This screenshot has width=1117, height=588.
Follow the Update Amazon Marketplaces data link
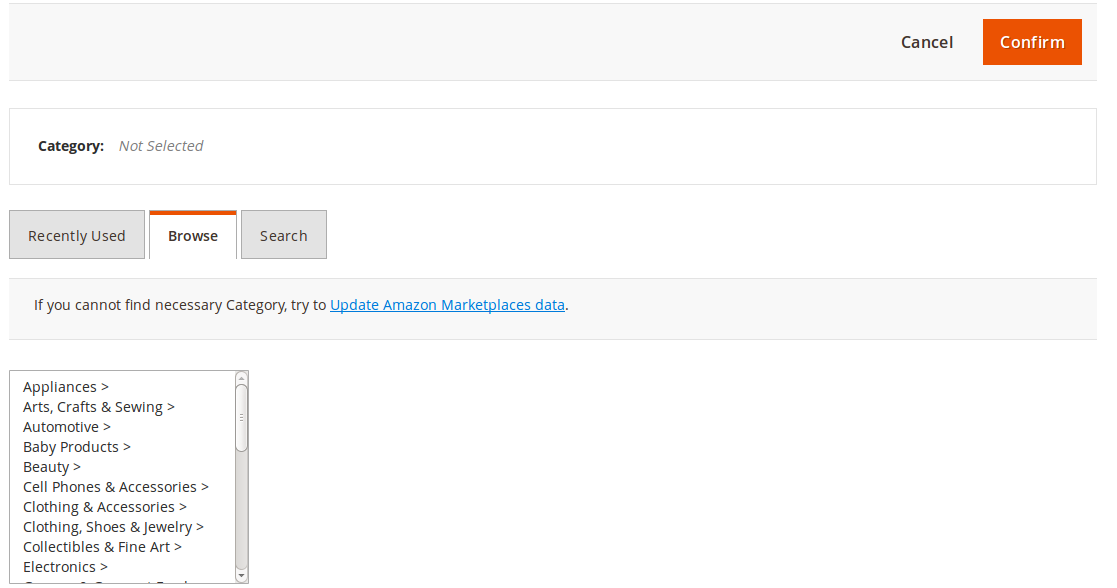[x=447, y=305]
